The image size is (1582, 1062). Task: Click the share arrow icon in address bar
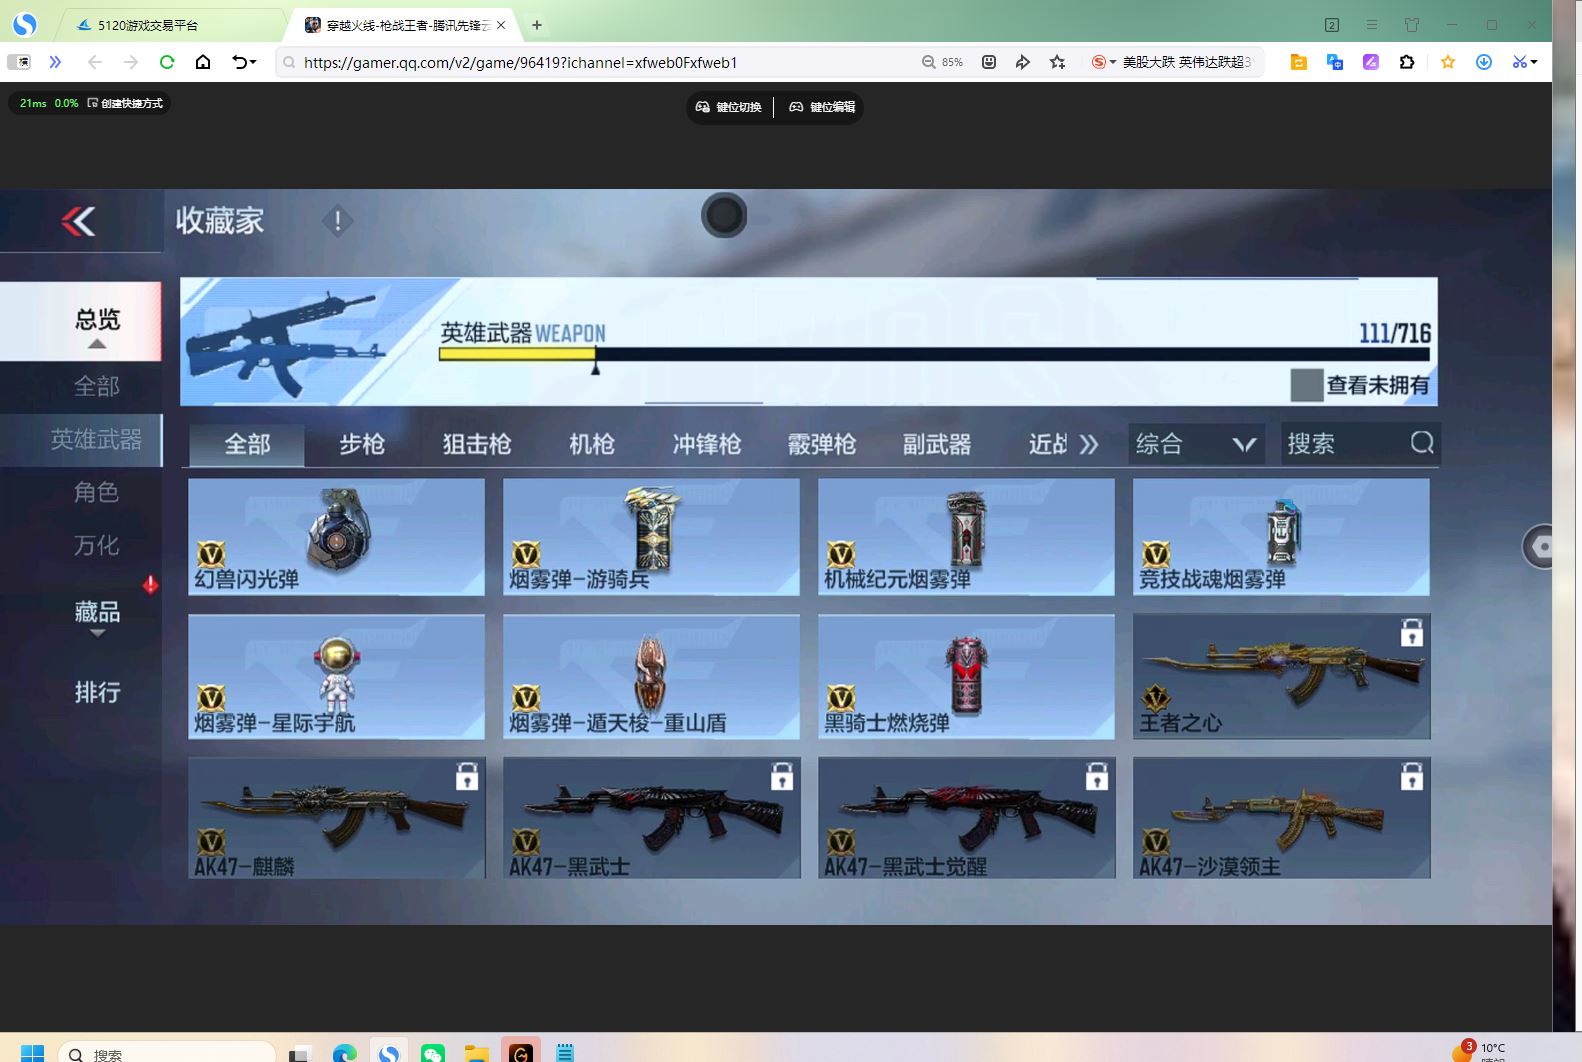point(1022,62)
